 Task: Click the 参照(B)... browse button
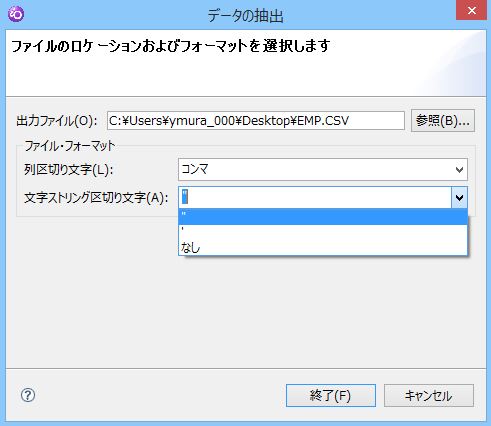pos(443,121)
